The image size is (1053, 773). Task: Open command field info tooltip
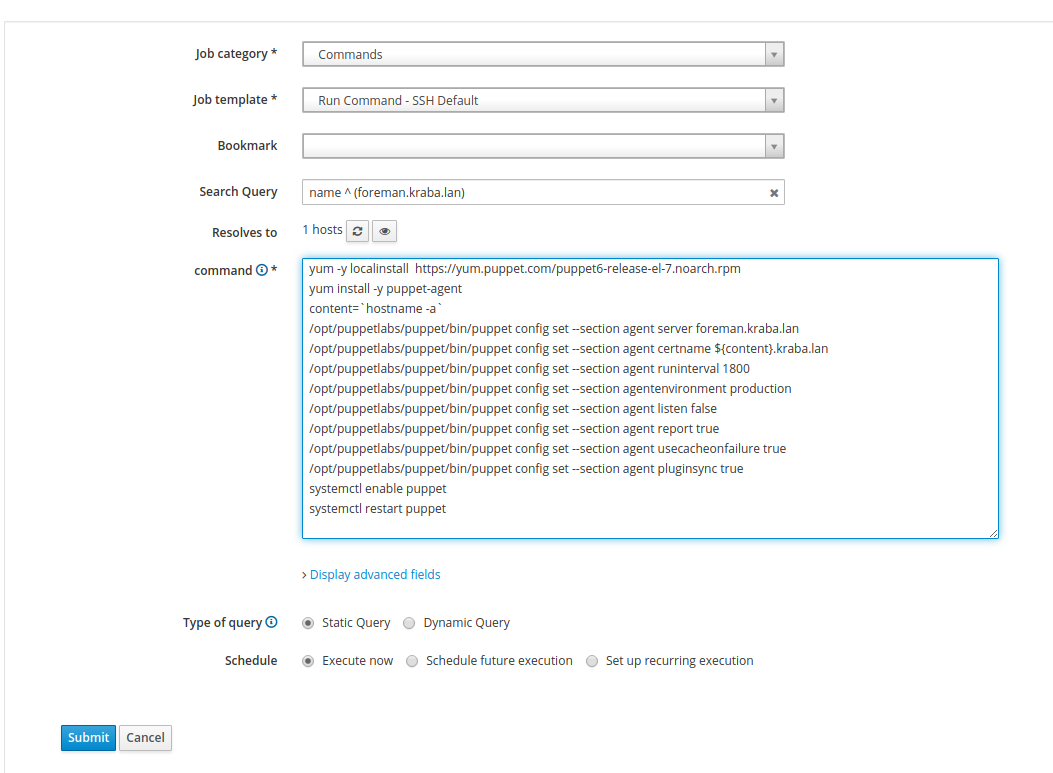262,270
